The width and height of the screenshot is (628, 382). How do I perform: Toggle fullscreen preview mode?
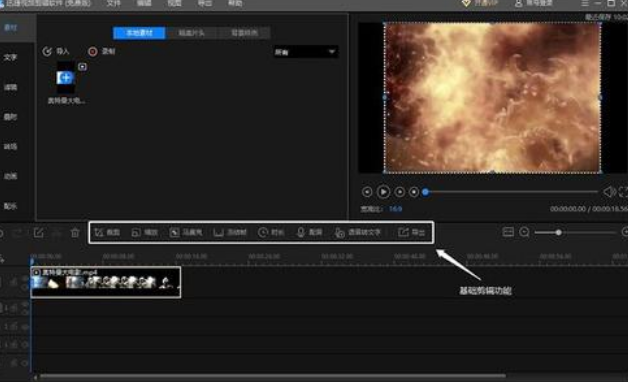pyautogui.click(x=623, y=192)
